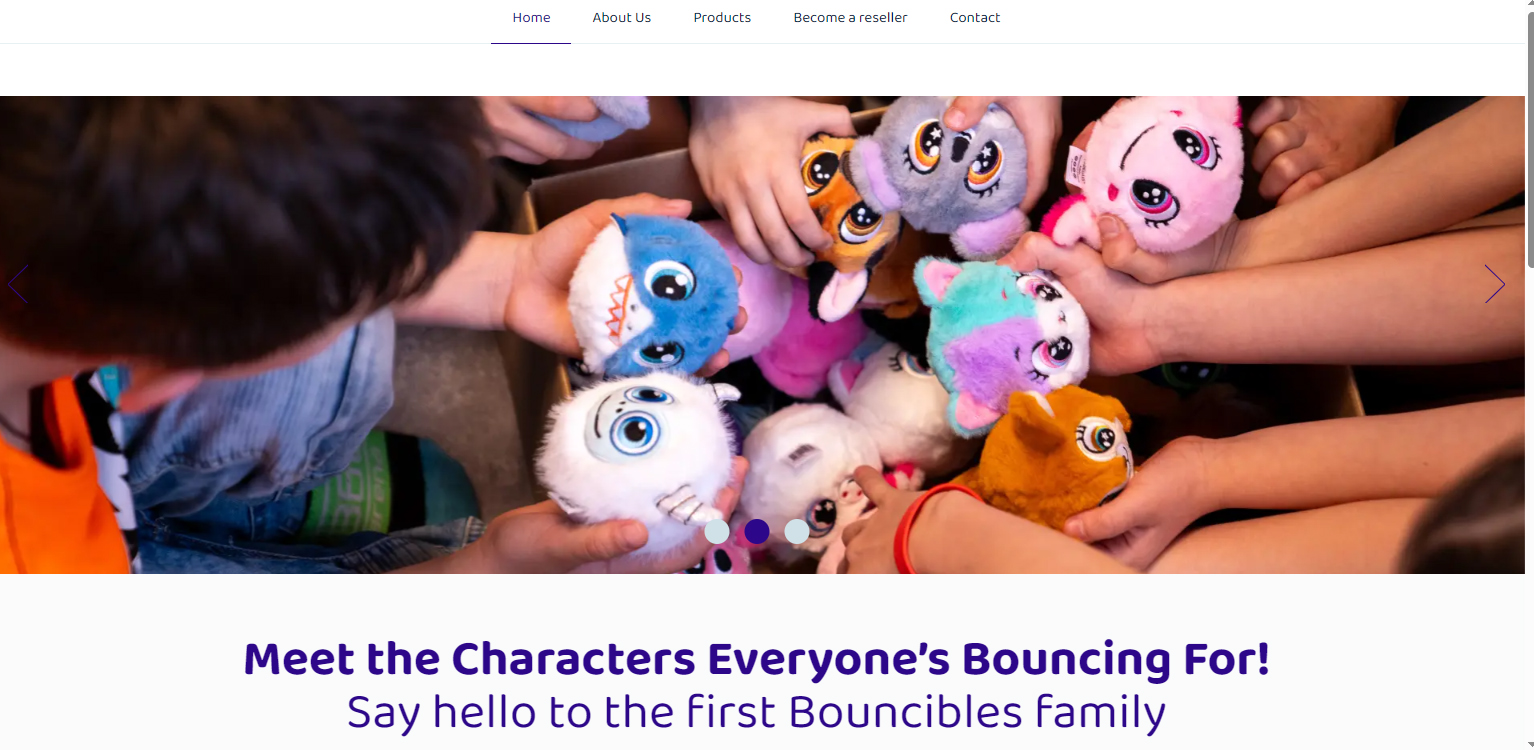Select the first carousel indicator dot
The width and height of the screenshot is (1534, 750).
(717, 531)
